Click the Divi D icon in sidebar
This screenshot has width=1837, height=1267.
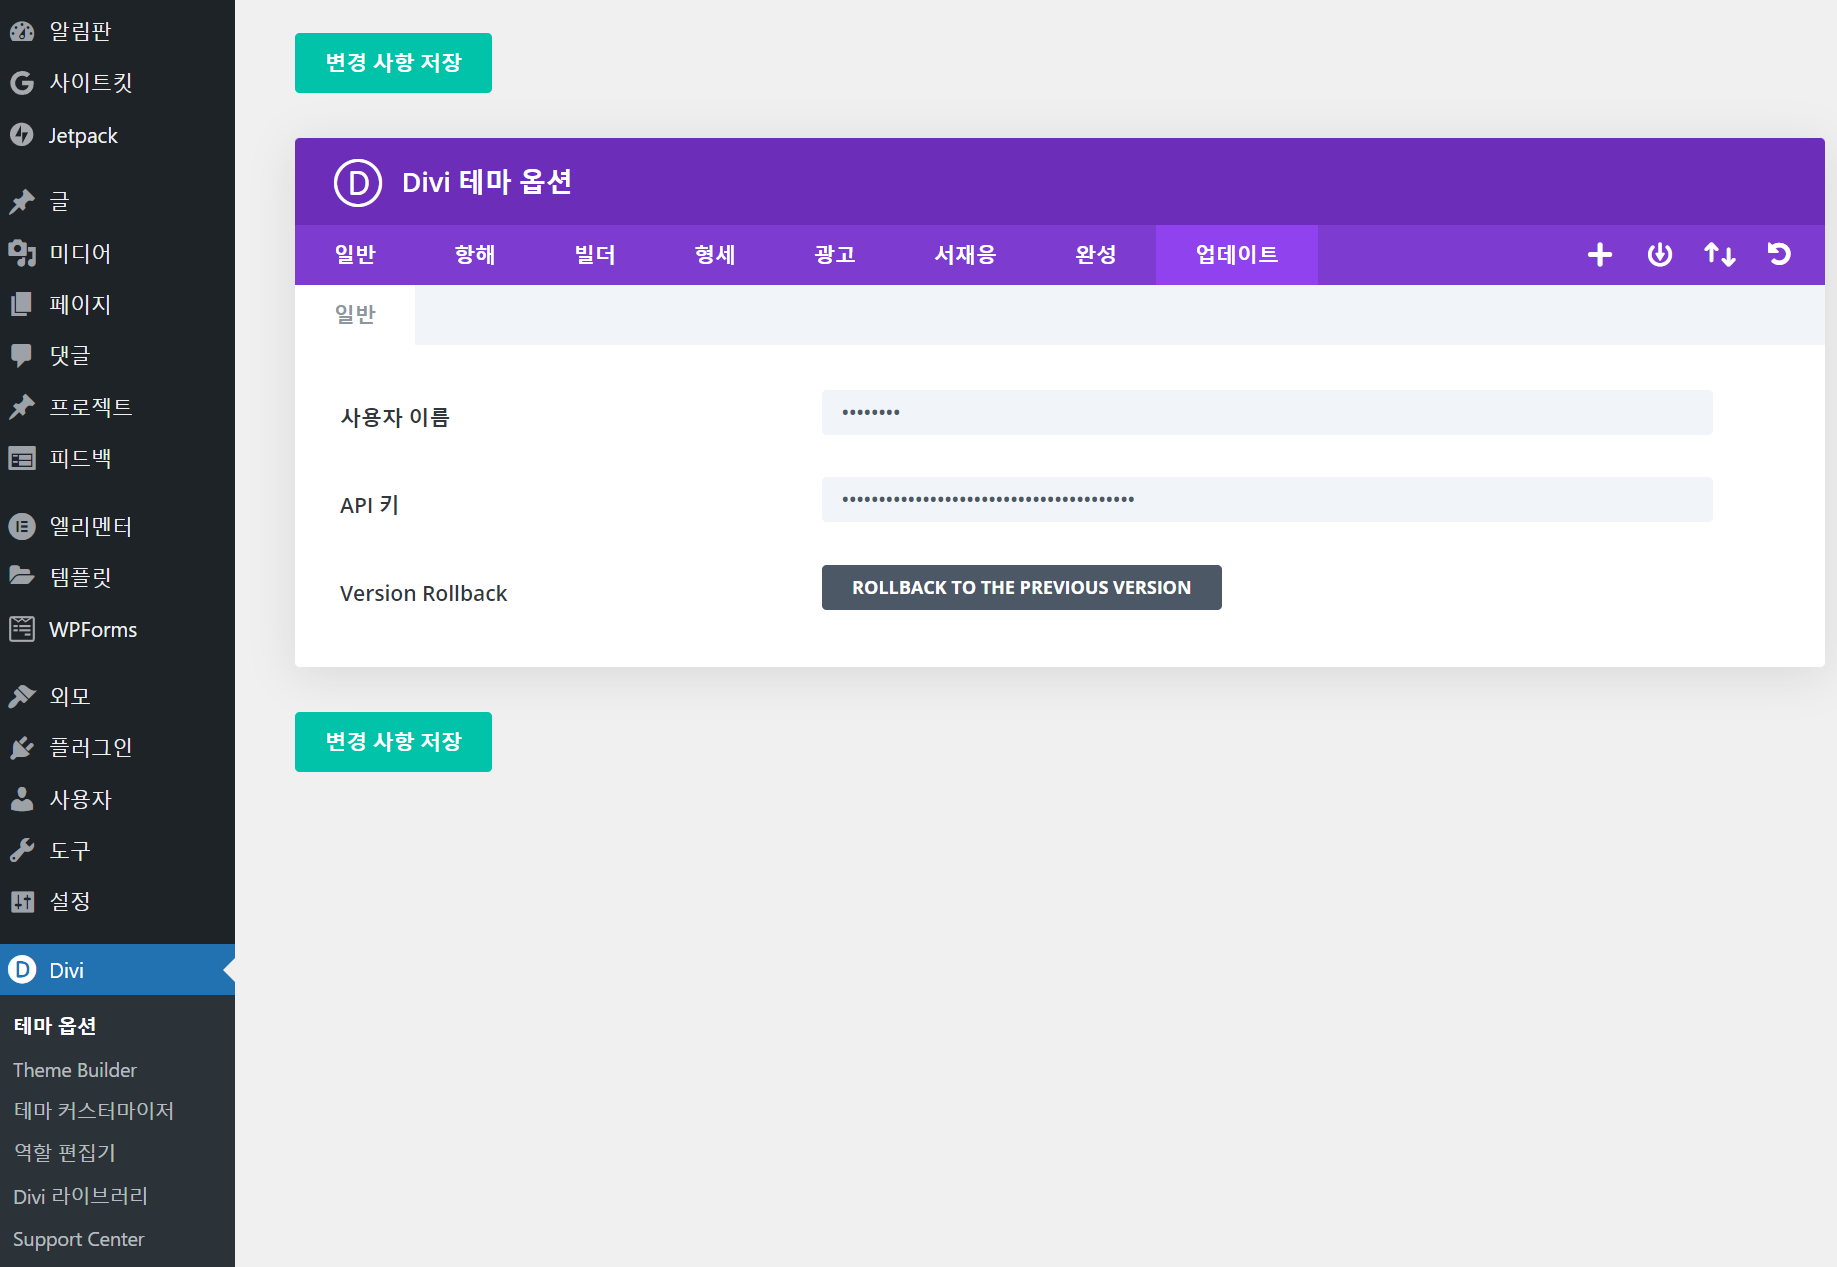[22, 970]
